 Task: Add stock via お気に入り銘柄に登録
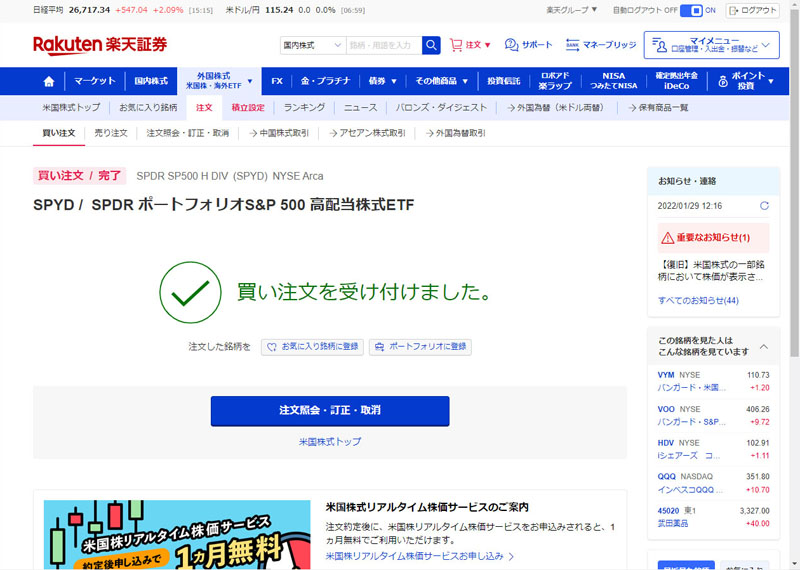[x=312, y=347]
